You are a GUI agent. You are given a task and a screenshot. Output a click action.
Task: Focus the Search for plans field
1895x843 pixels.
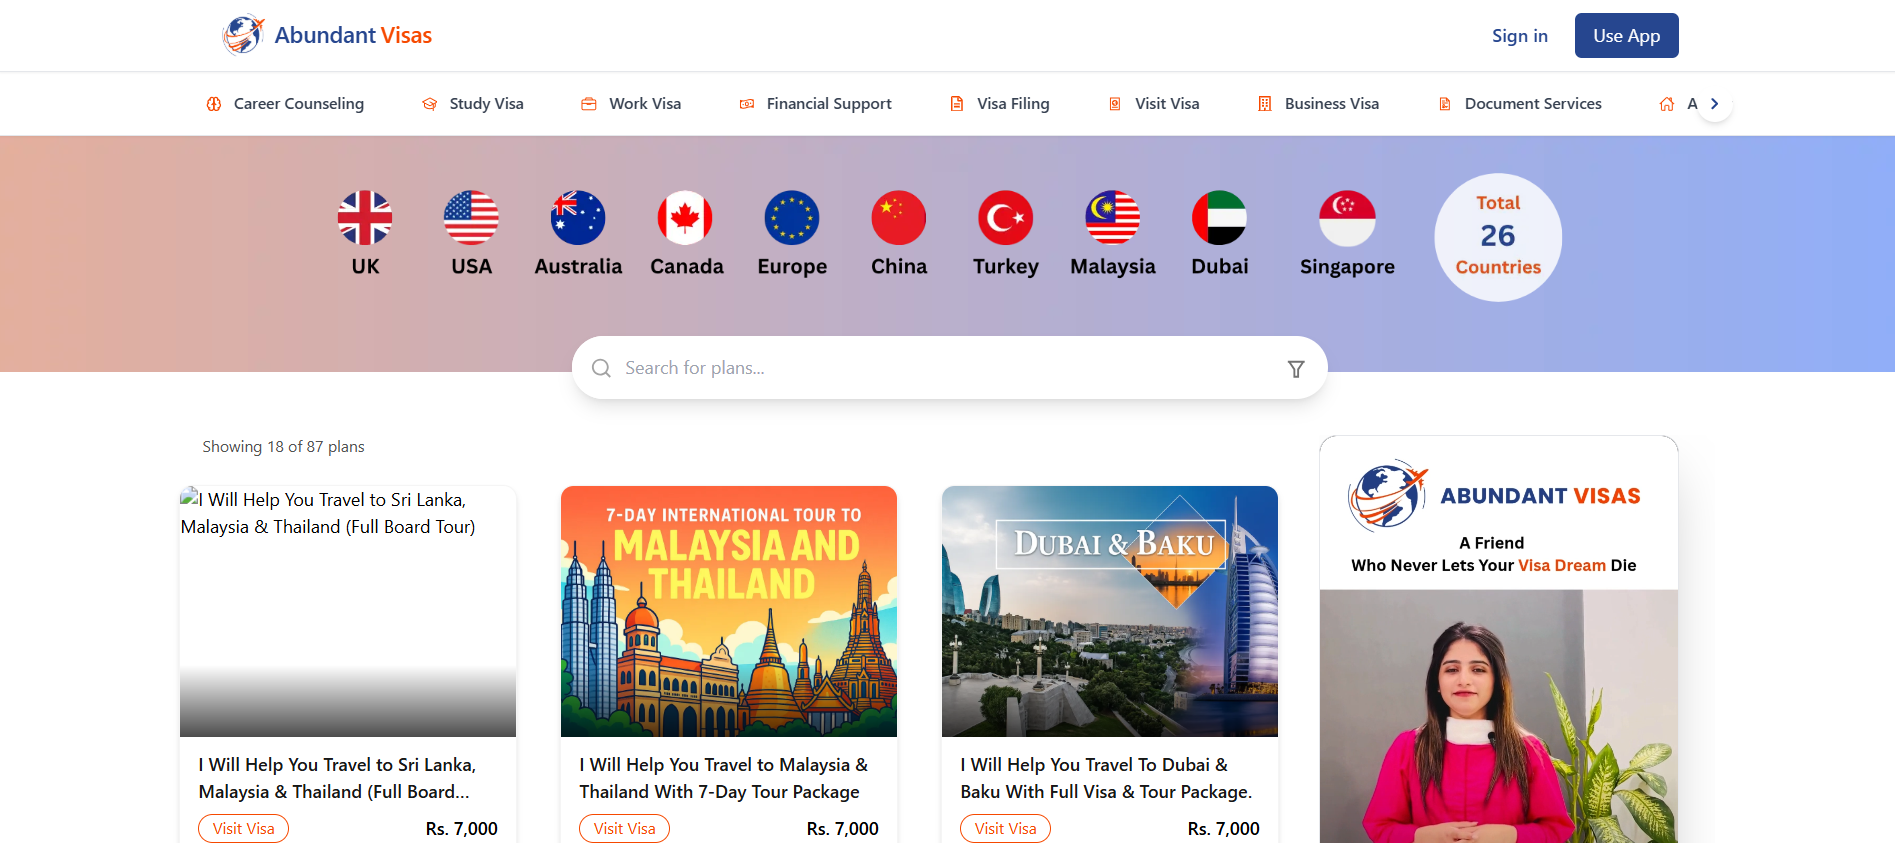pyautogui.click(x=949, y=368)
